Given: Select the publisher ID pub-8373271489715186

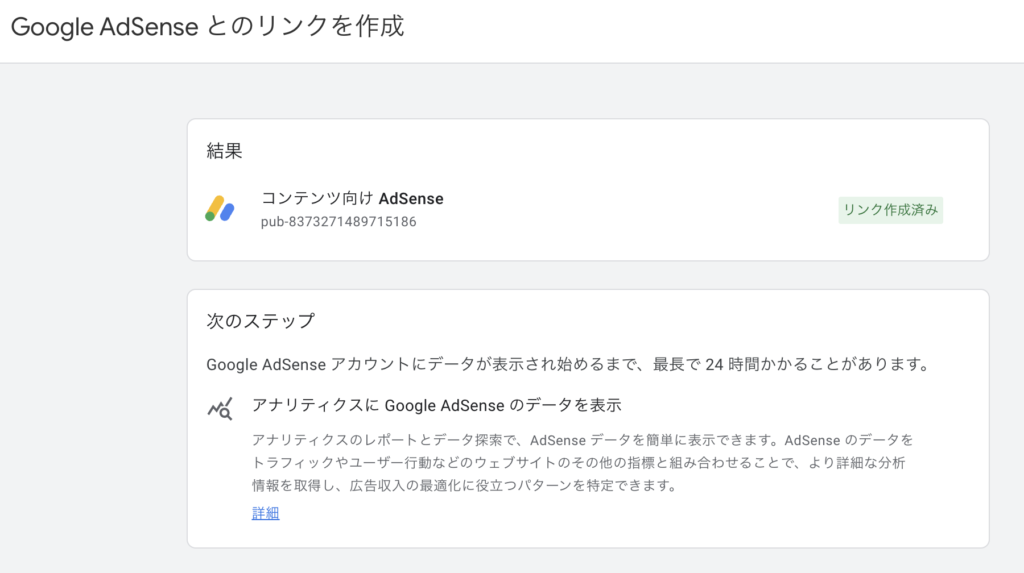Looking at the screenshot, I should click(338, 221).
